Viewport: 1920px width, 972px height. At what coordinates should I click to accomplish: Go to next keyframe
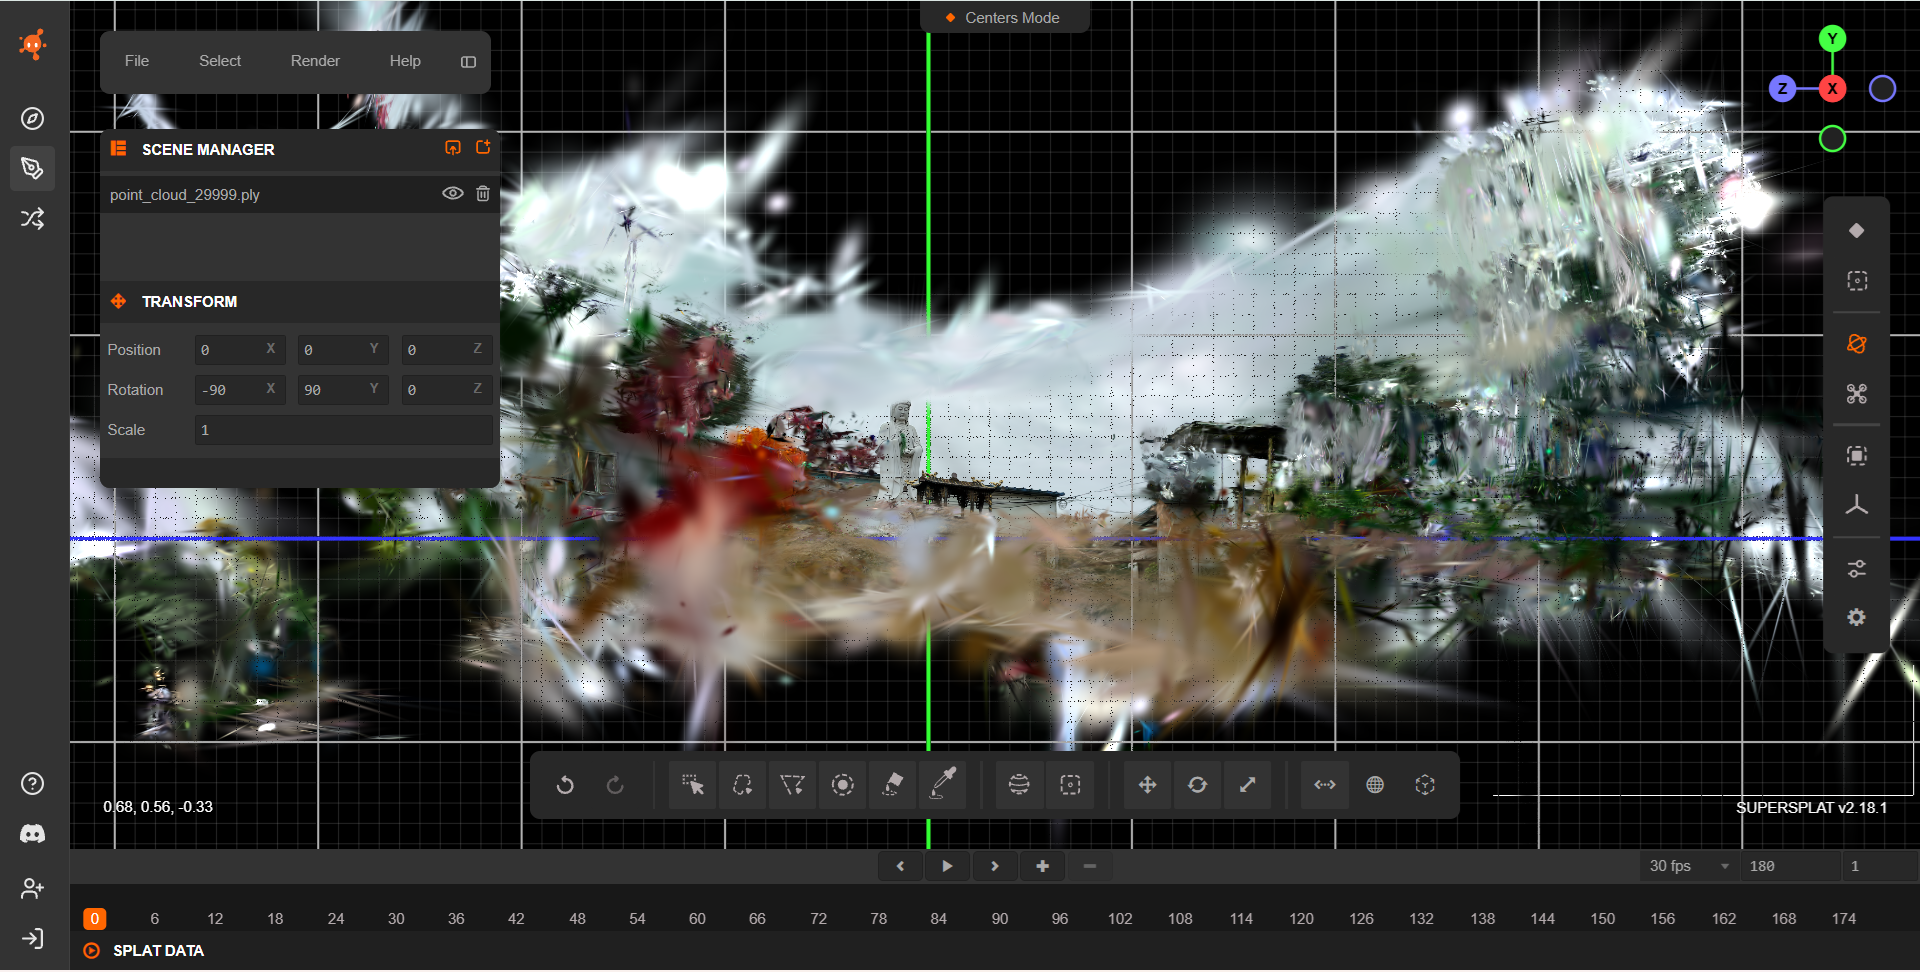click(994, 866)
